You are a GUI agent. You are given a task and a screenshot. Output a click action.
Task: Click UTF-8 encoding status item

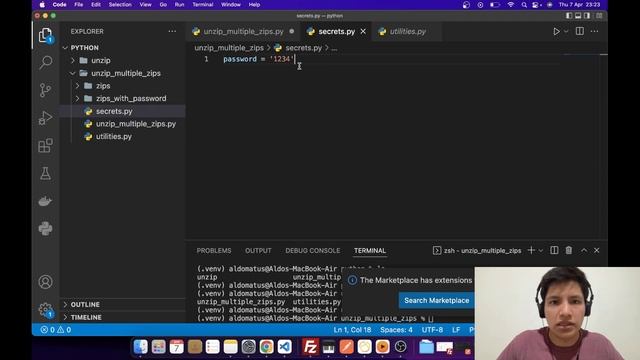(x=432, y=330)
